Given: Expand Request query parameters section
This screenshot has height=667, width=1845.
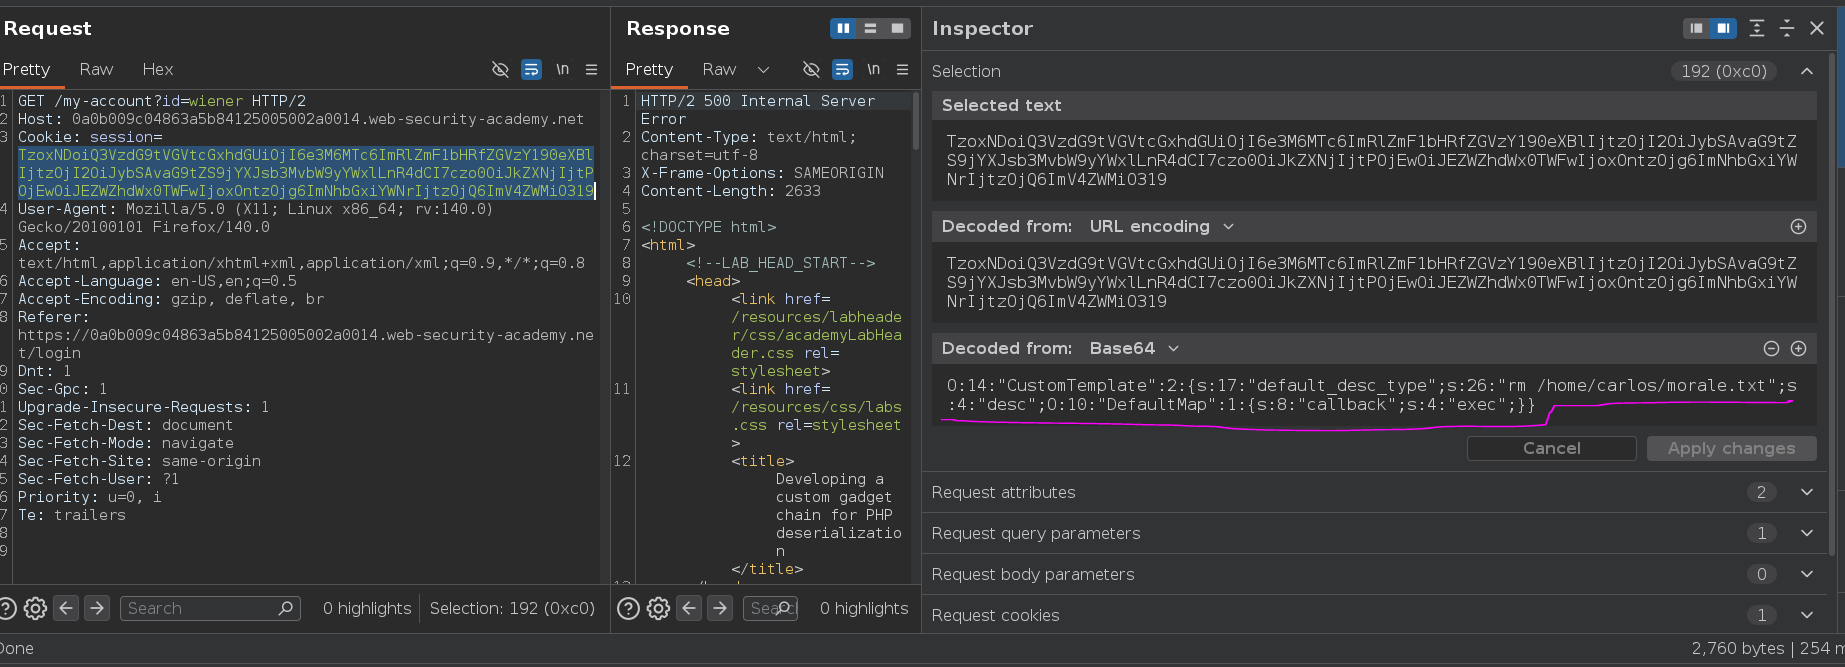Looking at the screenshot, I should point(1807,533).
